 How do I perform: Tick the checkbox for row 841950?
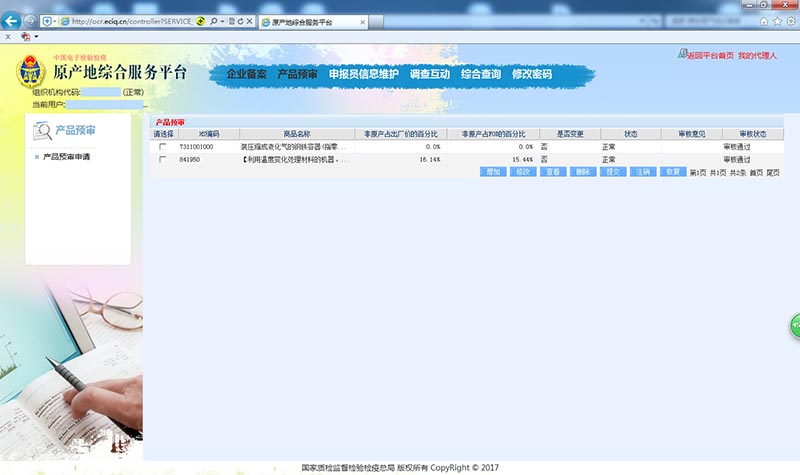(163, 159)
